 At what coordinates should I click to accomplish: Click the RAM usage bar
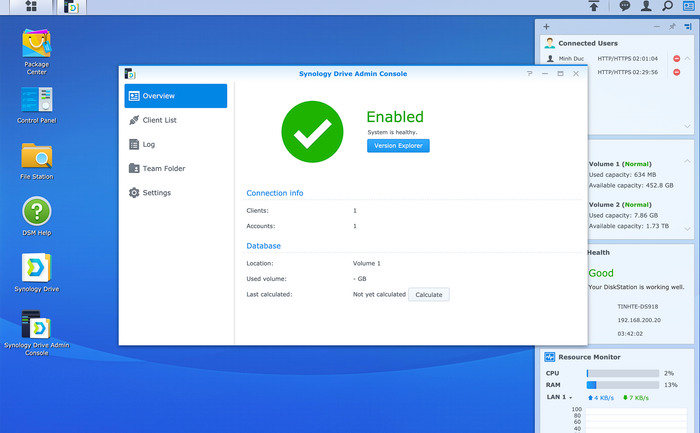[x=623, y=385]
